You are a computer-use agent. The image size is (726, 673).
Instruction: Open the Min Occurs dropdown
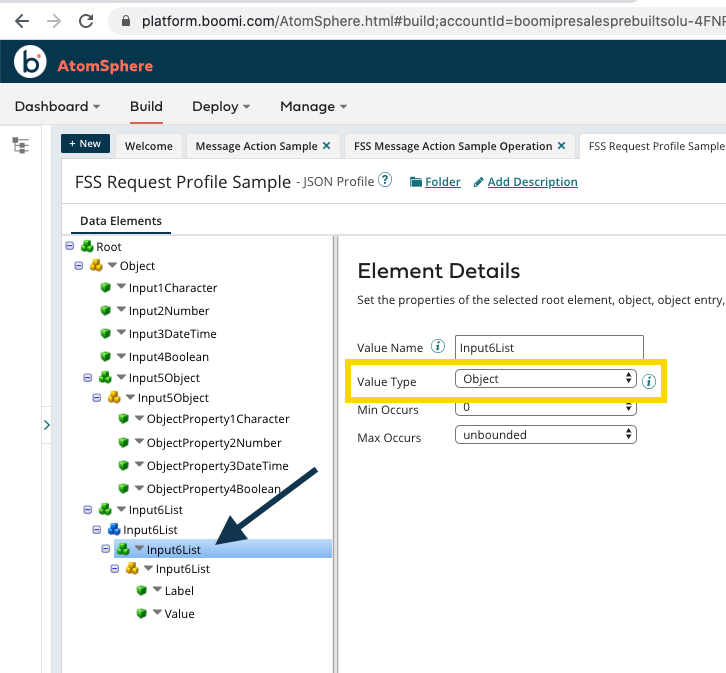(544, 409)
